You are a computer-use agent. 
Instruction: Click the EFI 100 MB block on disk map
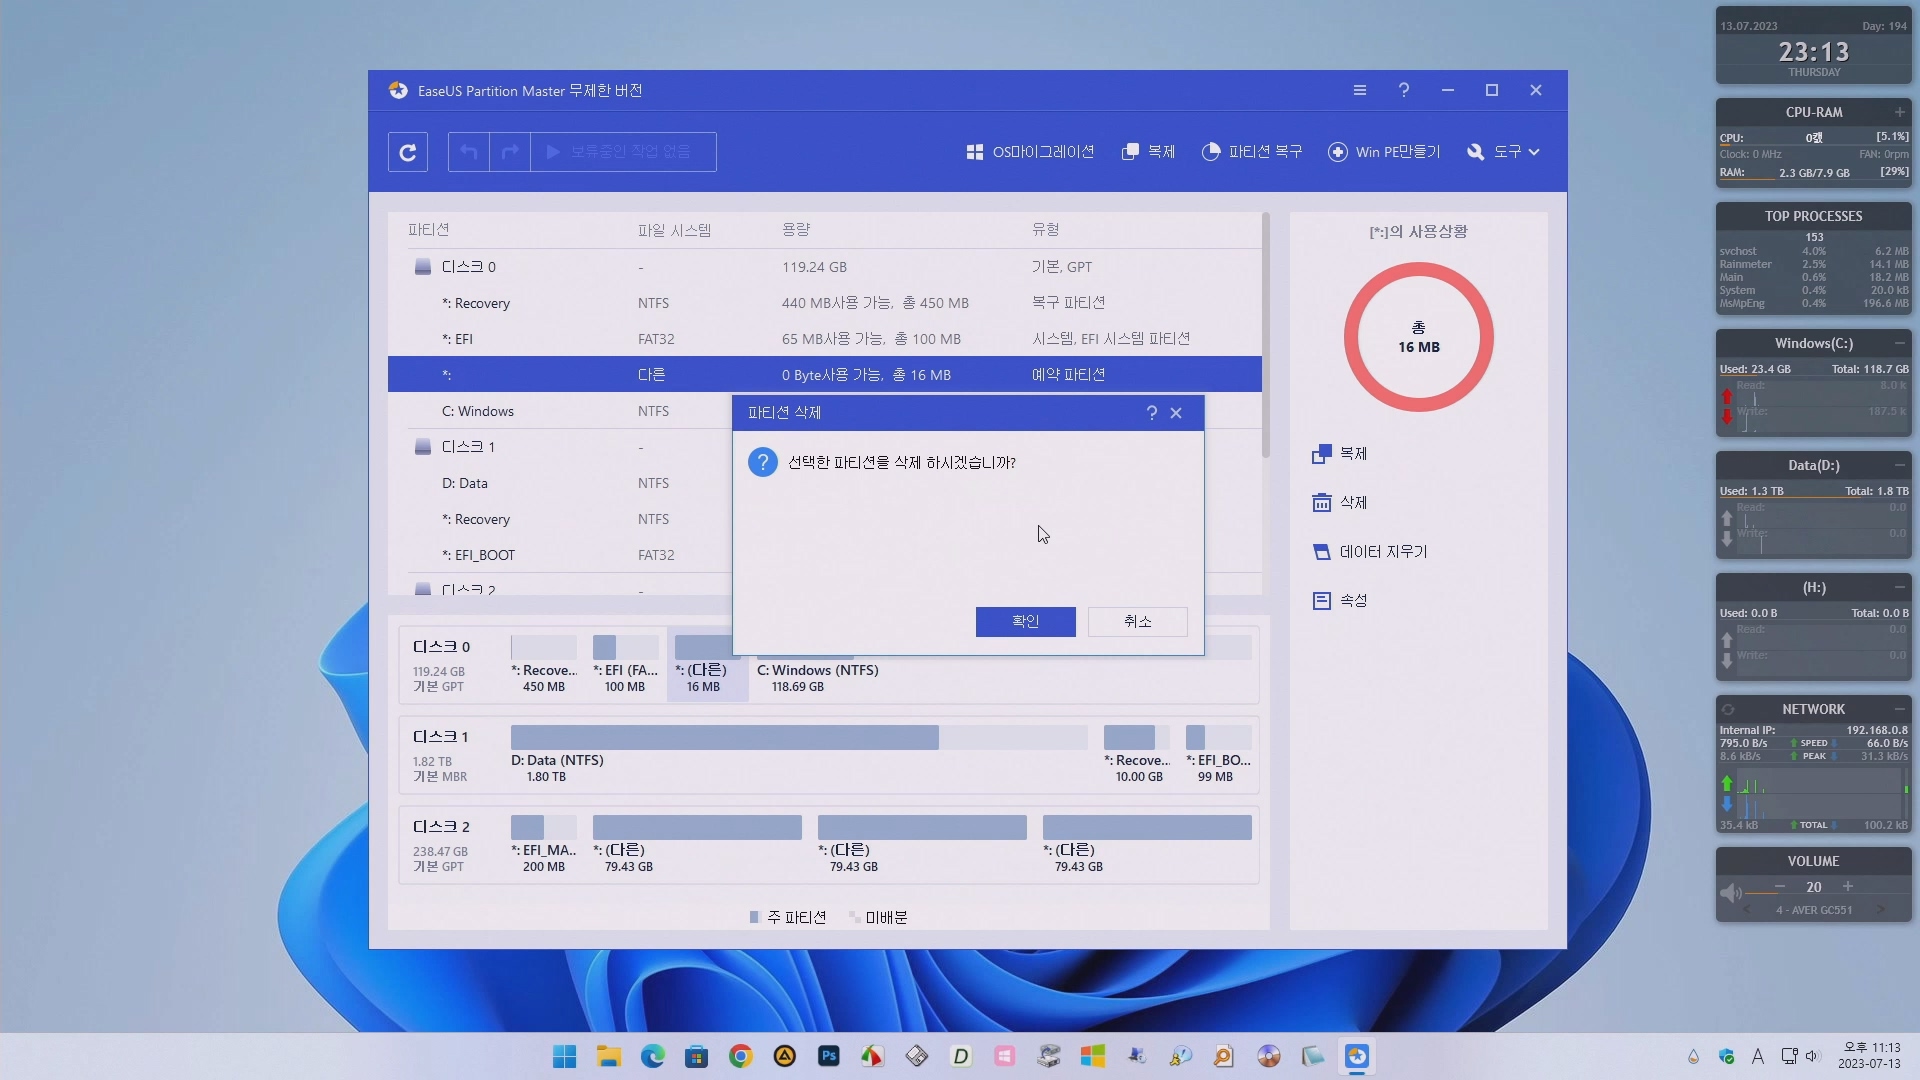tap(626, 664)
